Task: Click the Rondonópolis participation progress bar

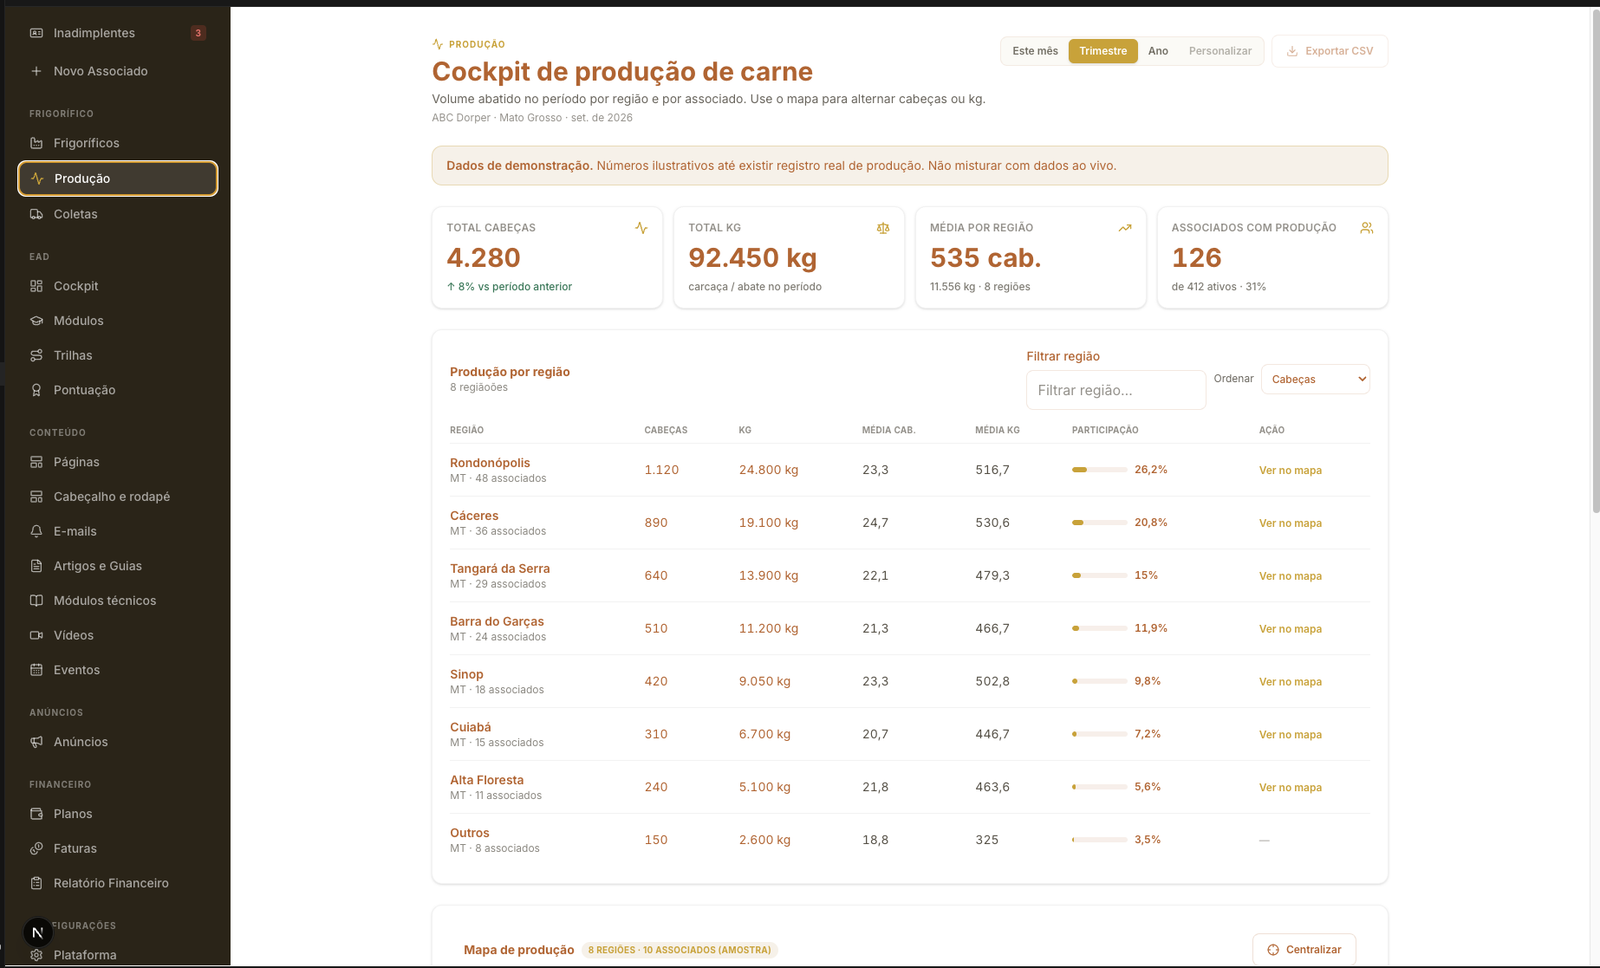Action: [1099, 469]
